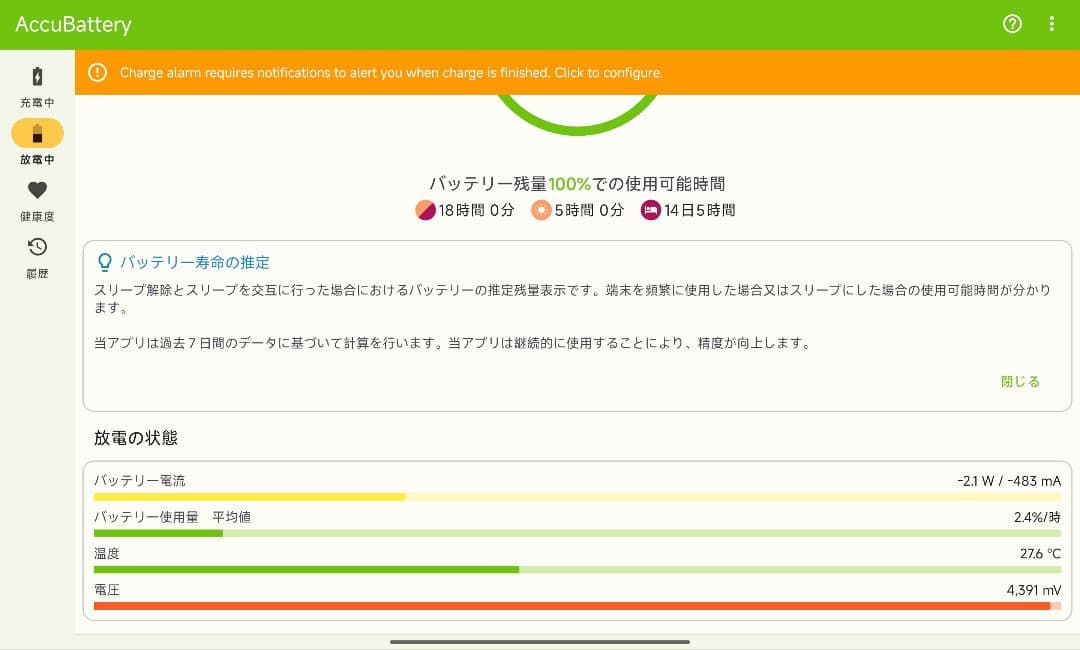
Task: Click the lightbulb icon beside バッテリー寿命の推定
Action: (104, 262)
